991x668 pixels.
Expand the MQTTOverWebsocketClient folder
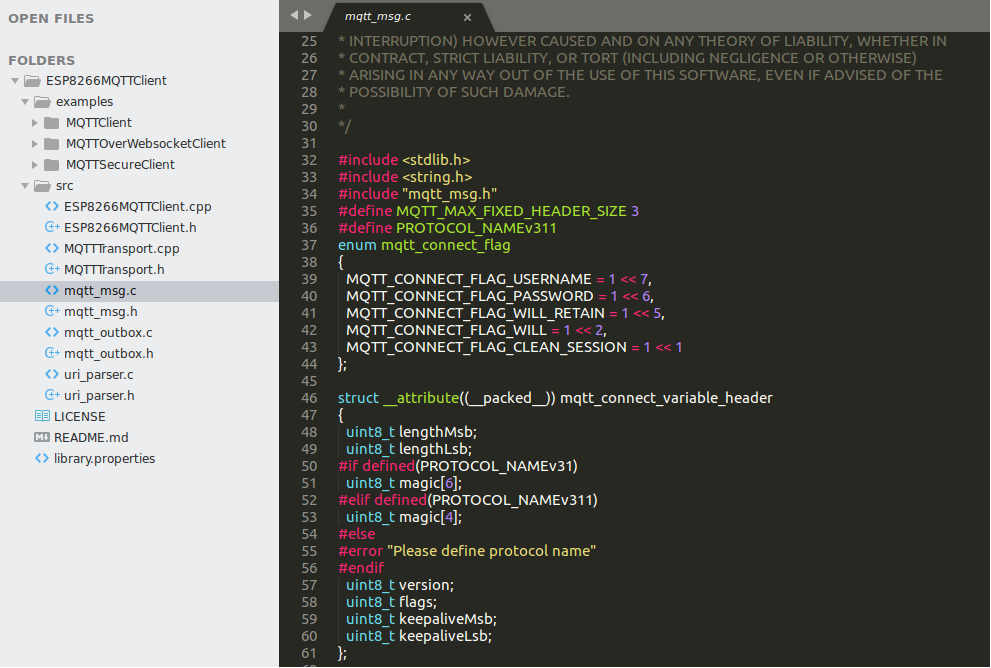[35, 143]
